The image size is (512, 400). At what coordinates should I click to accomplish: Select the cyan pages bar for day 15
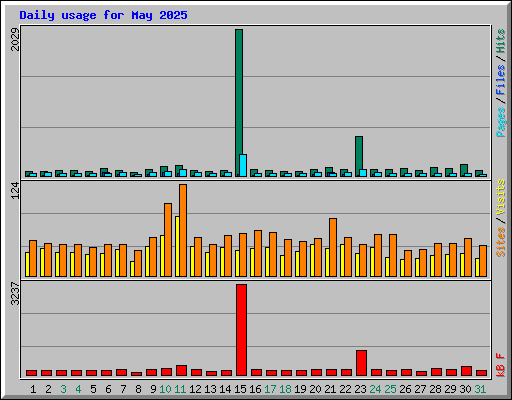[243, 165]
